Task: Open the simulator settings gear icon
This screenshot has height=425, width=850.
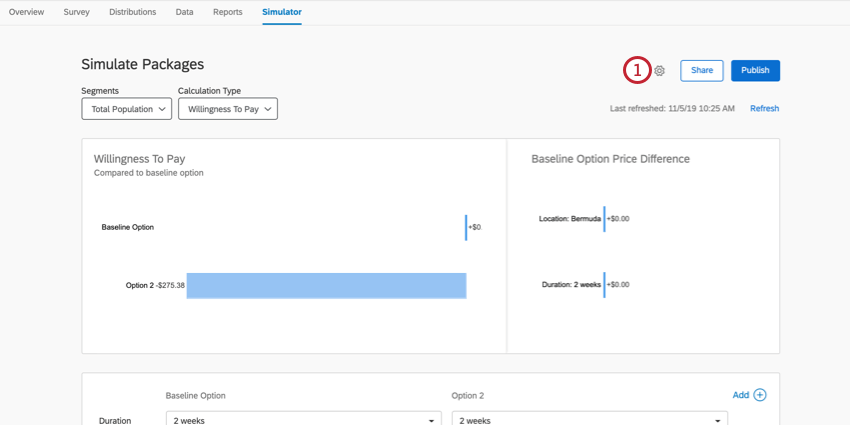Action: tap(659, 70)
